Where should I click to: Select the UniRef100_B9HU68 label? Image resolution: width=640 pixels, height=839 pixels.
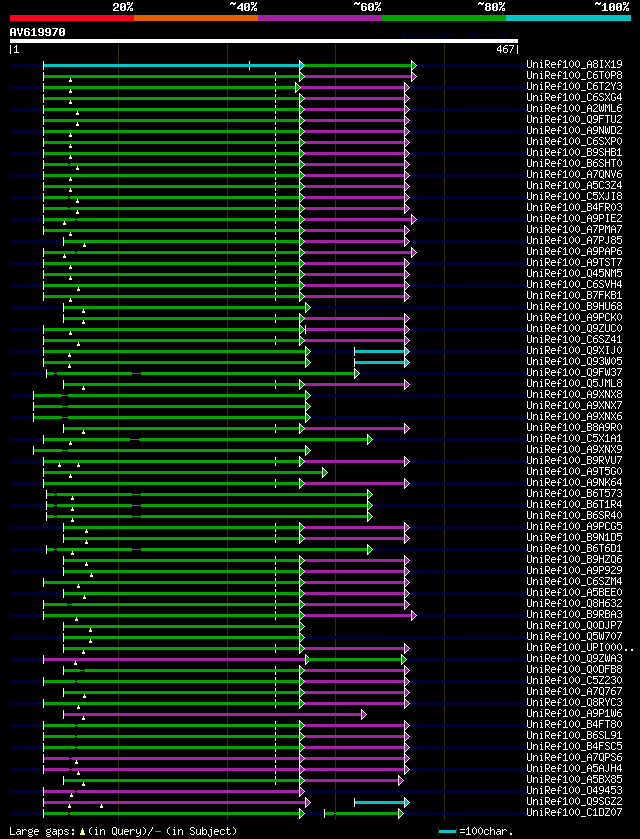(x=574, y=306)
